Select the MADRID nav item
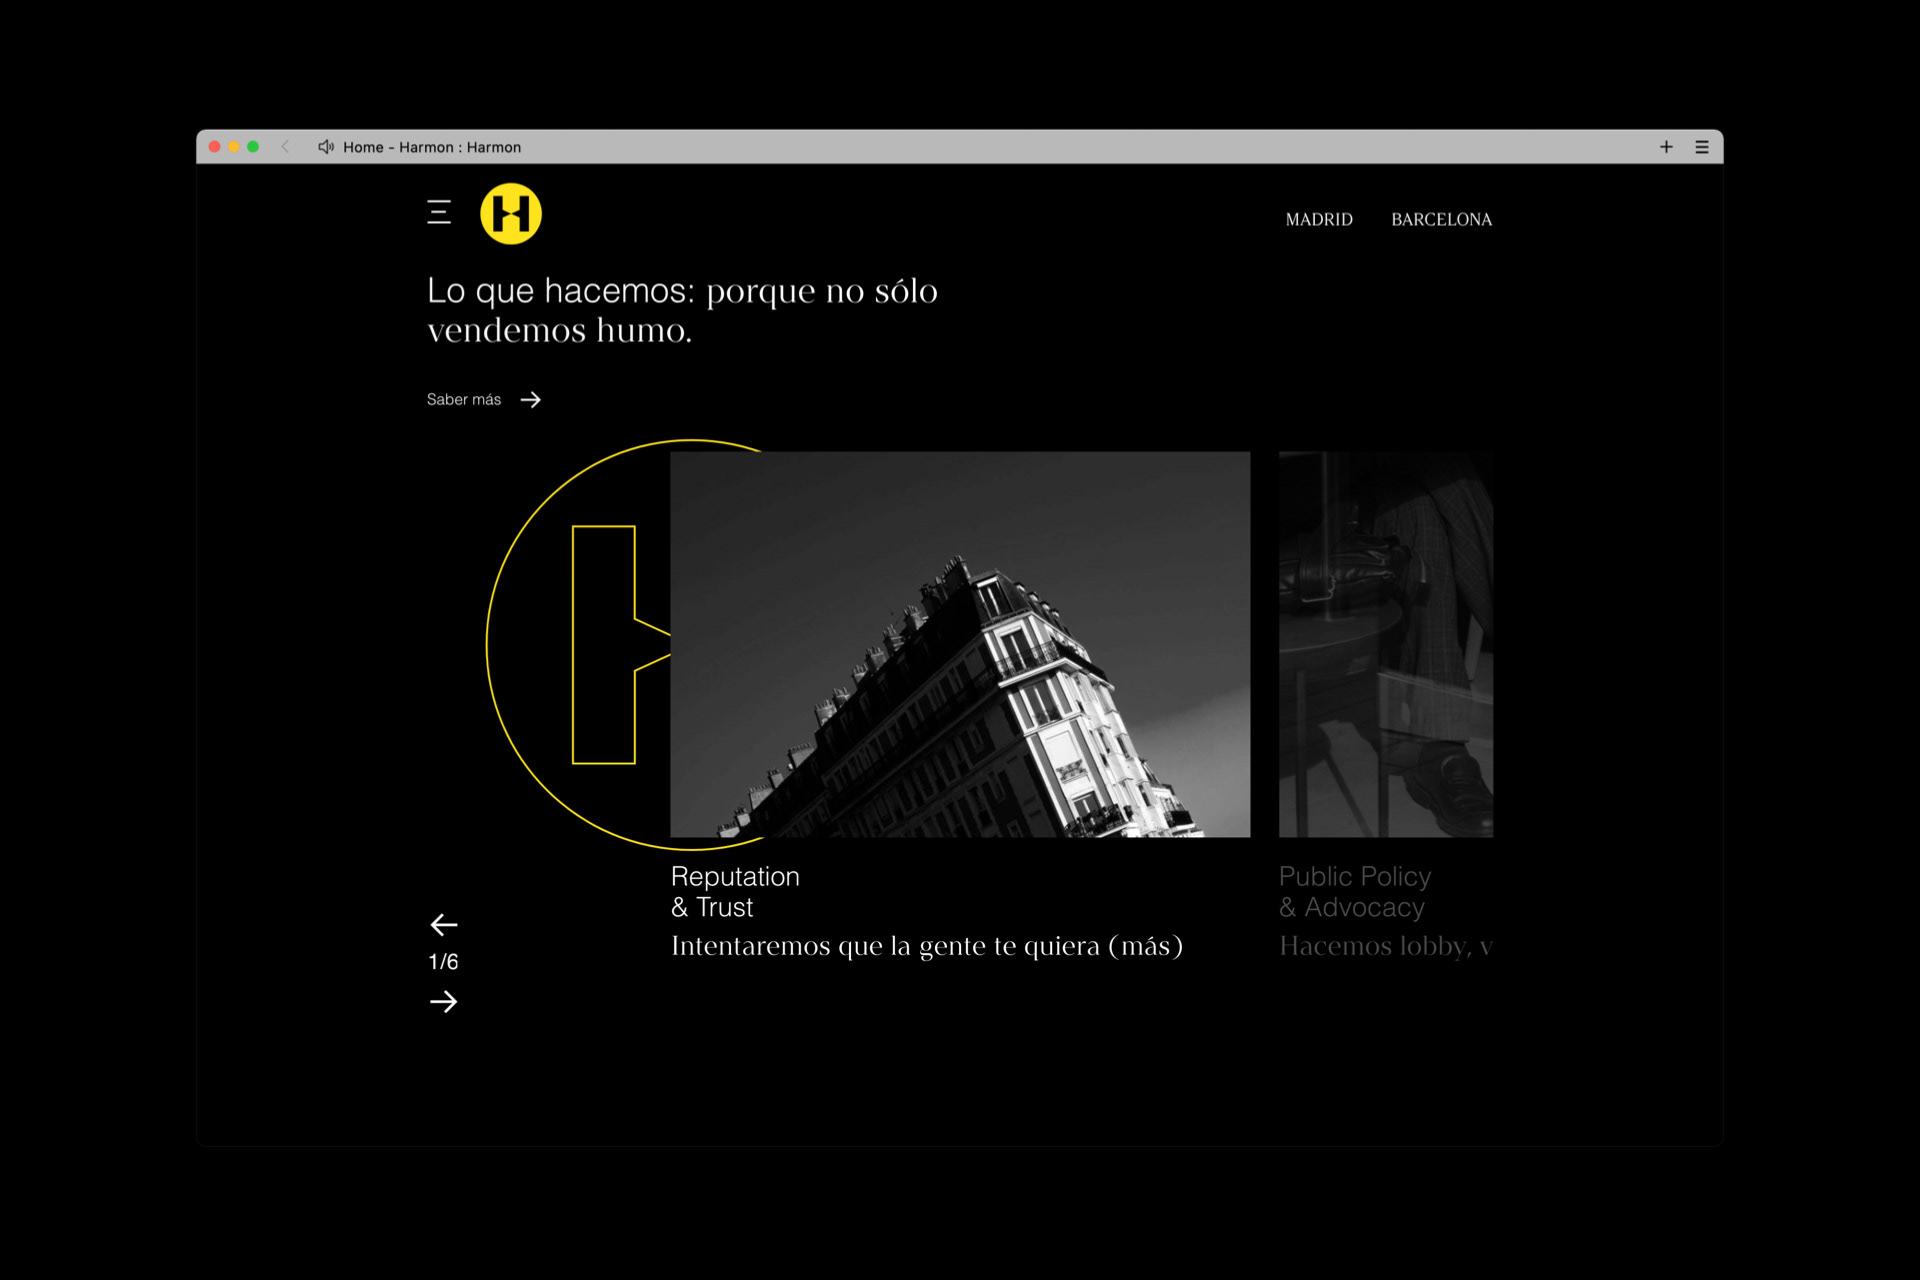1920x1280 pixels. click(x=1318, y=220)
